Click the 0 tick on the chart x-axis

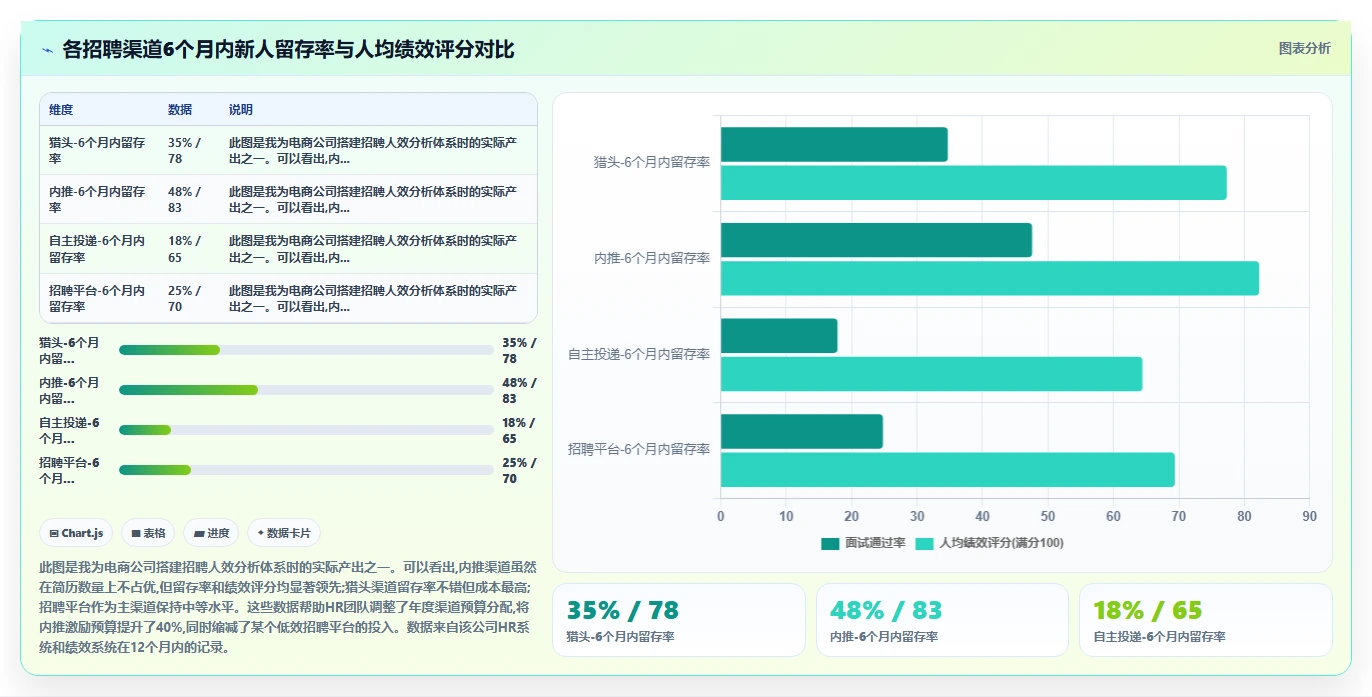tap(720, 516)
